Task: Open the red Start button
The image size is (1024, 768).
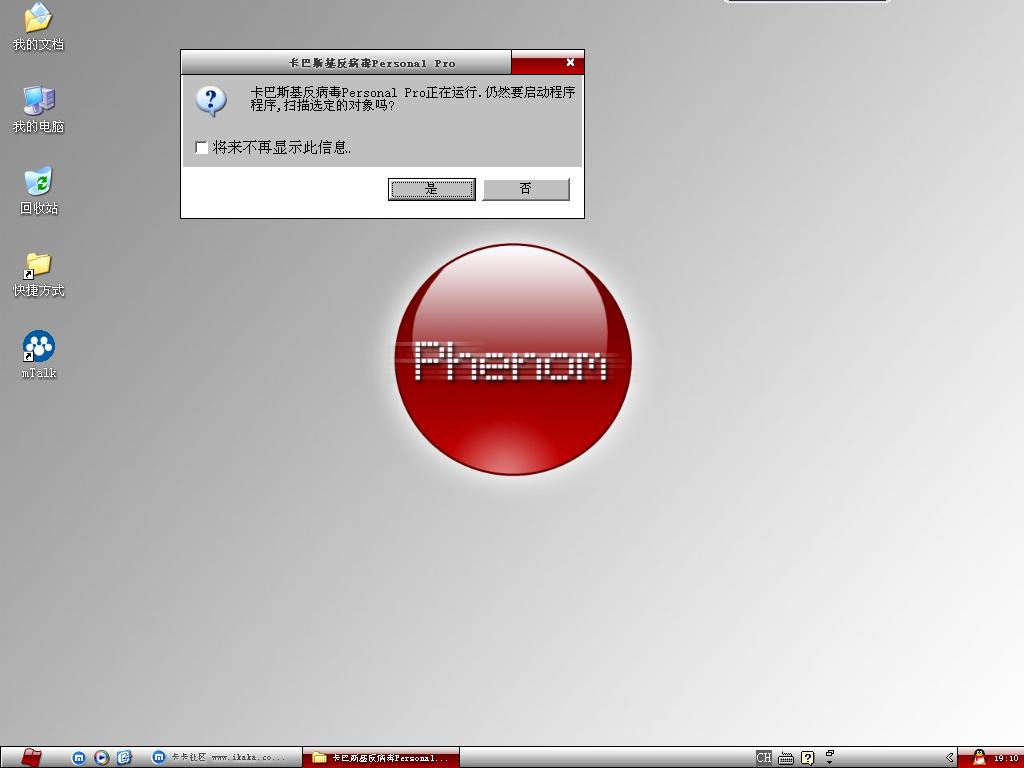Action: (x=31, y=758)
